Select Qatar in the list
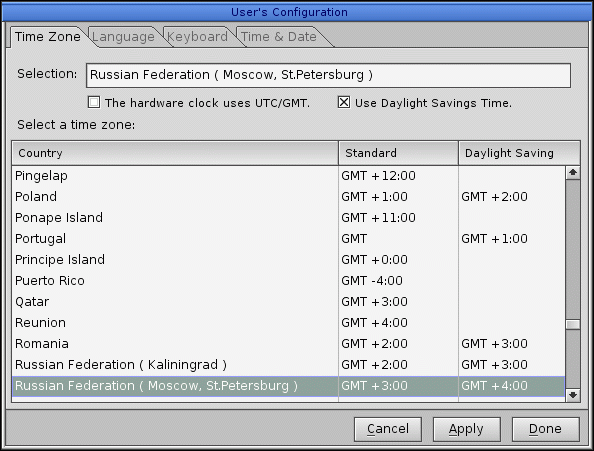594x451 pixels. pos(288,302)
